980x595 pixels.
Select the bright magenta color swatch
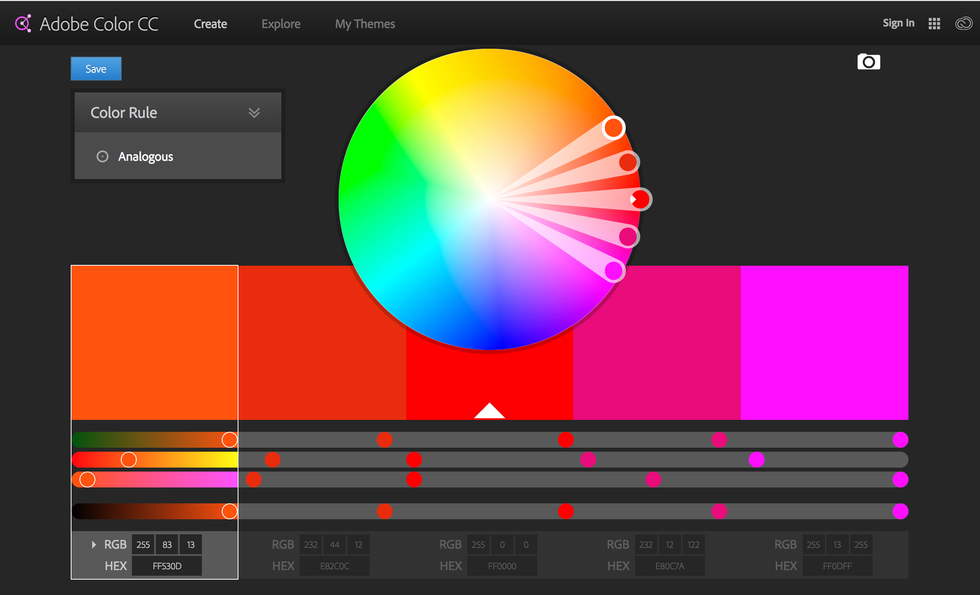[x=824, y=342]
